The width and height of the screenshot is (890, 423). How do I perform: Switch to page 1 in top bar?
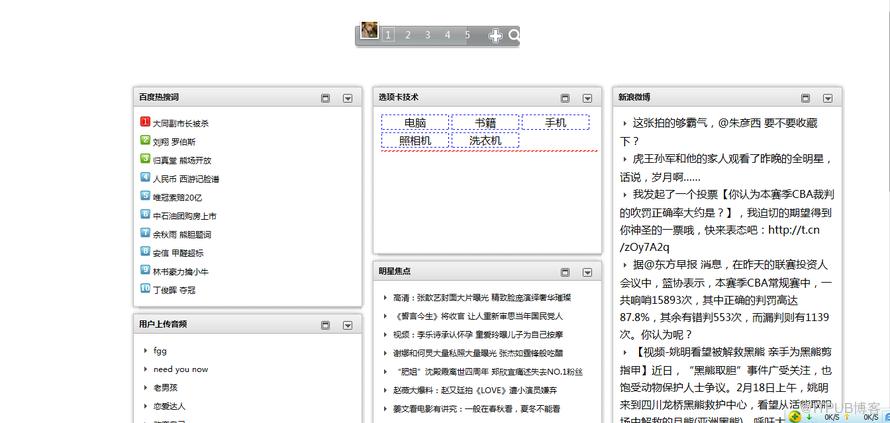388,35
